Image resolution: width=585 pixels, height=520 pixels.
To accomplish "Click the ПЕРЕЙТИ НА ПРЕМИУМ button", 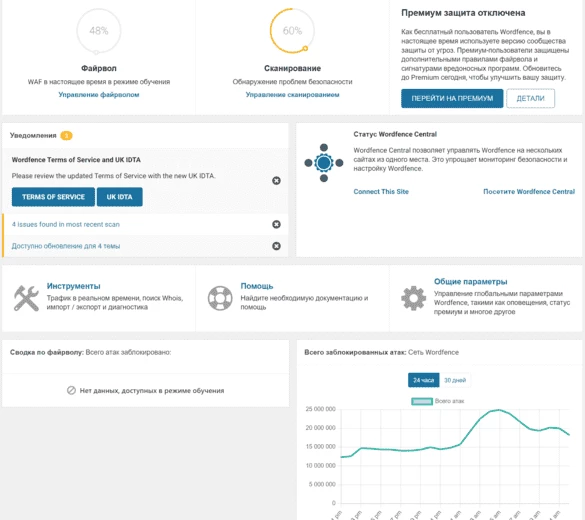I will 452,98.
